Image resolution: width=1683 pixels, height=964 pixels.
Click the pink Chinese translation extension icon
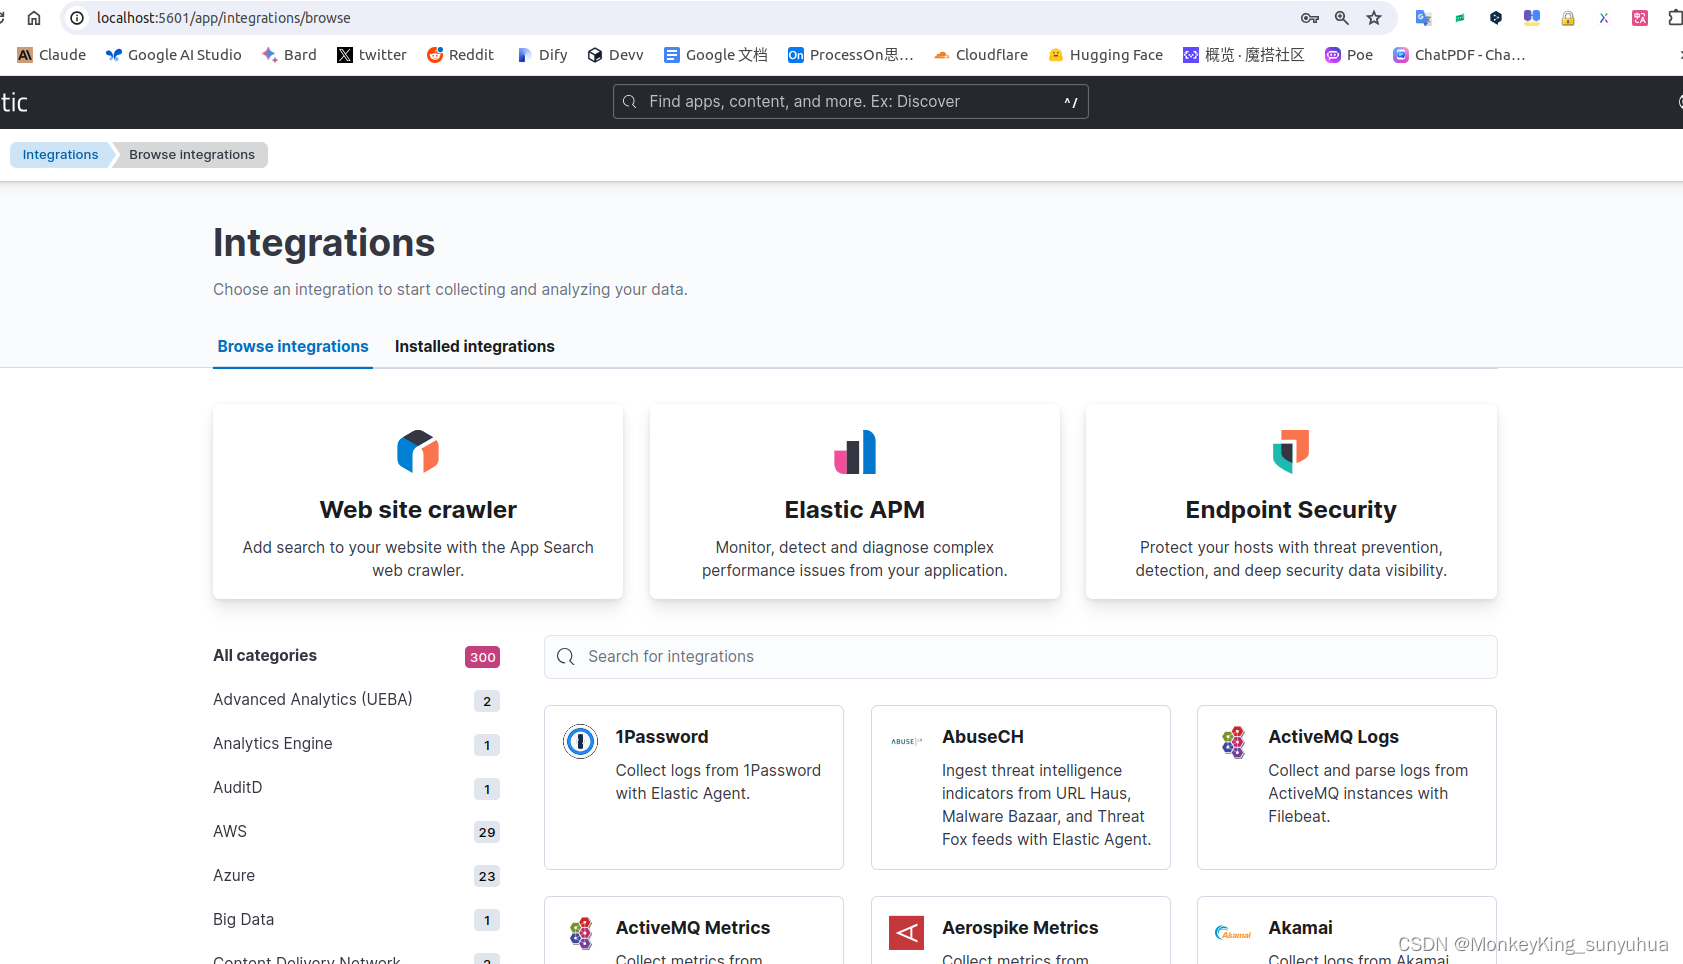[x=1640, y=18]
